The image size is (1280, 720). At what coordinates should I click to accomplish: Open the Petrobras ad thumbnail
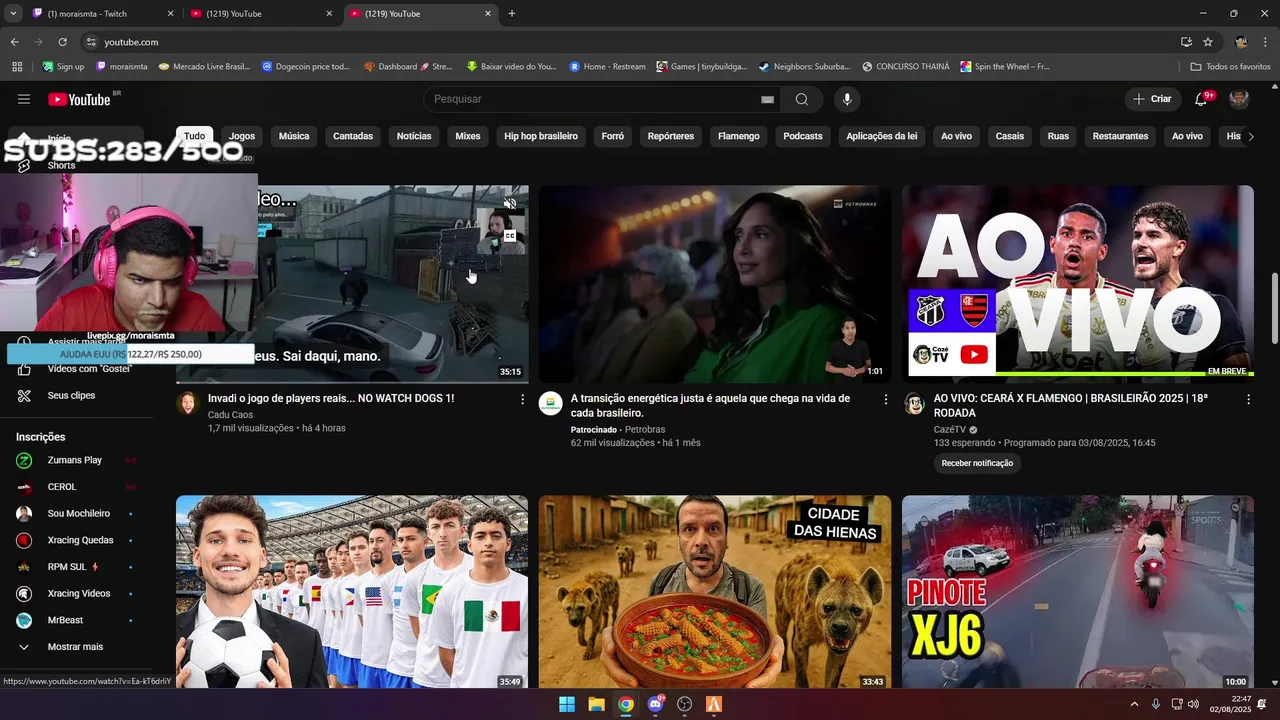click(715, 284)
